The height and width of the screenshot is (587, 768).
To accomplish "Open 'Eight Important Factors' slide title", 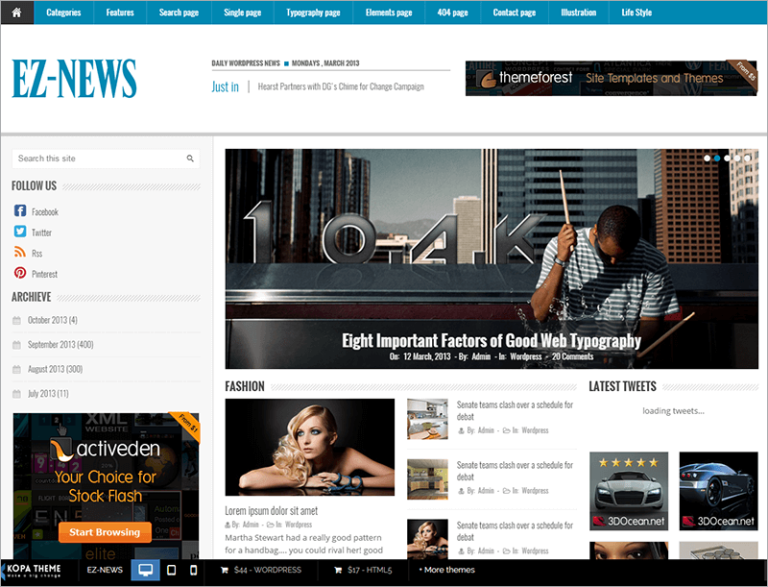I will tap(491, 341).
